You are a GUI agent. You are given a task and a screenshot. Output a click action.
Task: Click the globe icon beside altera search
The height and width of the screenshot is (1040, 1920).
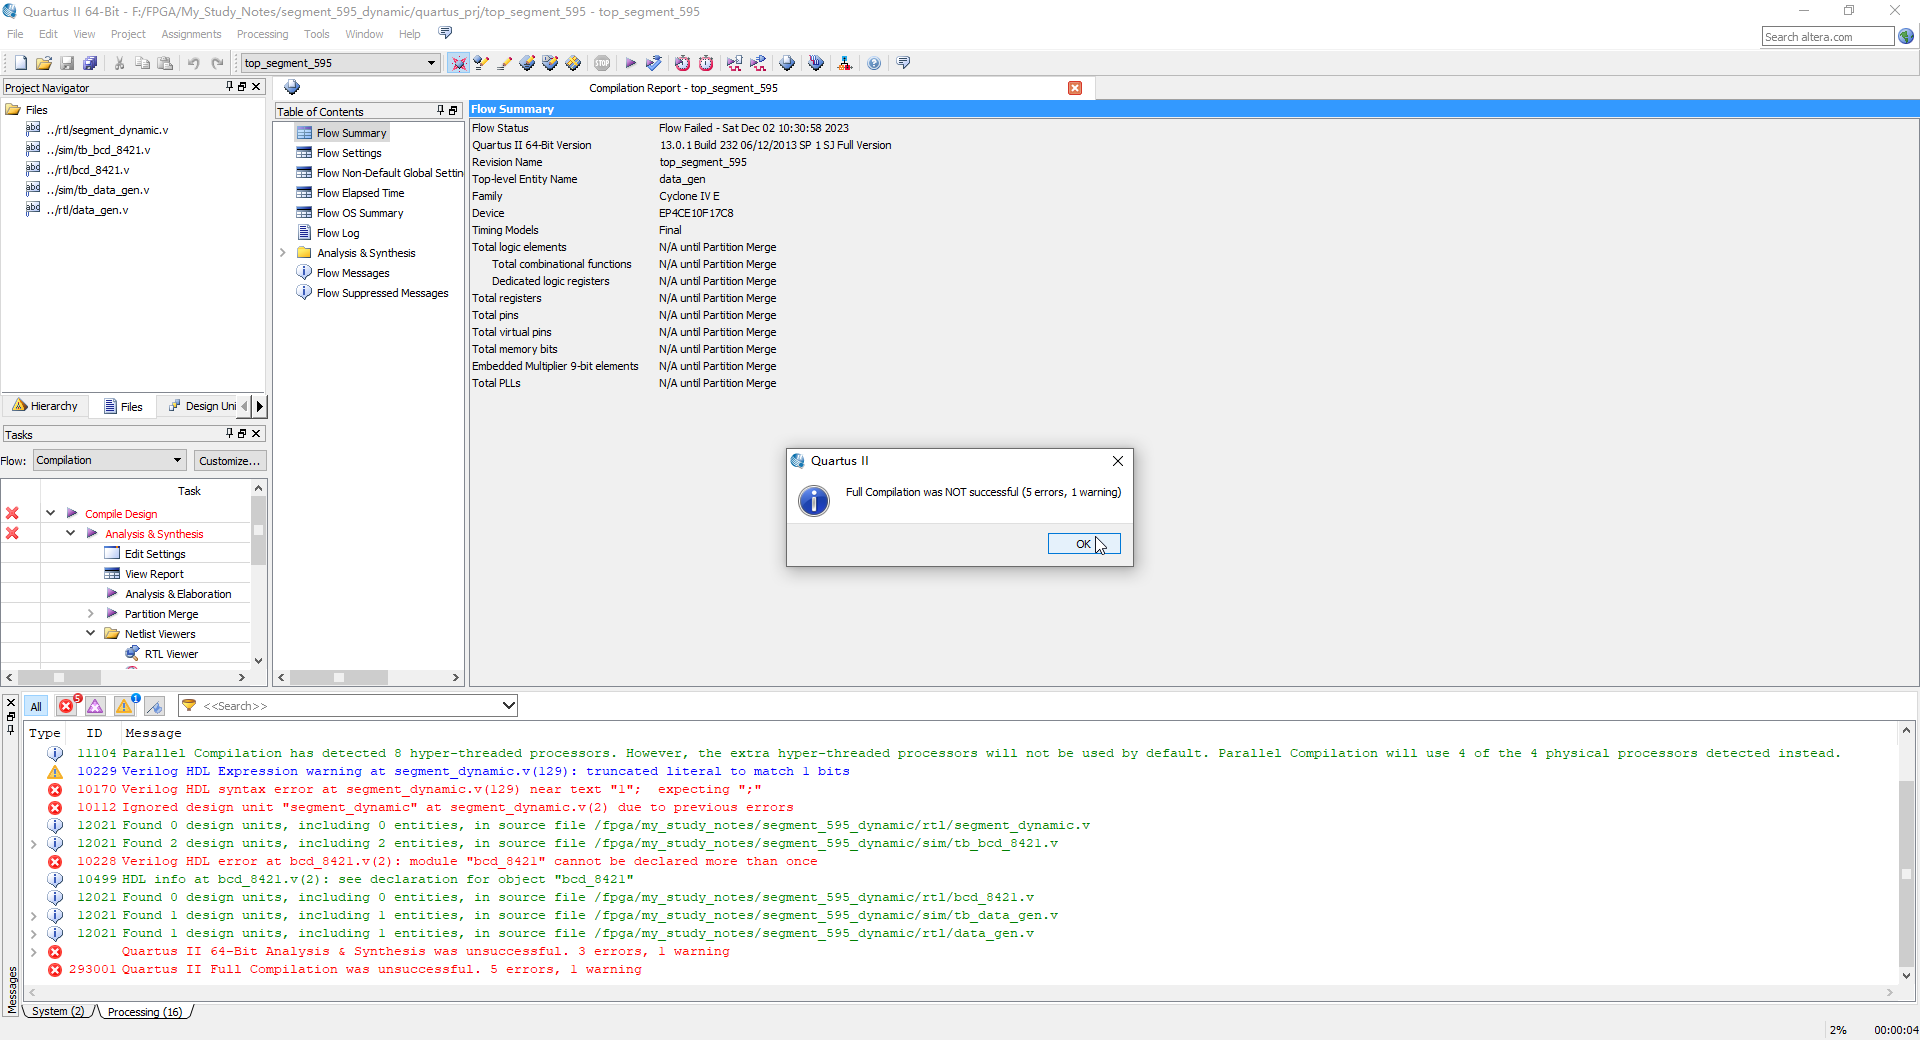1906,36
